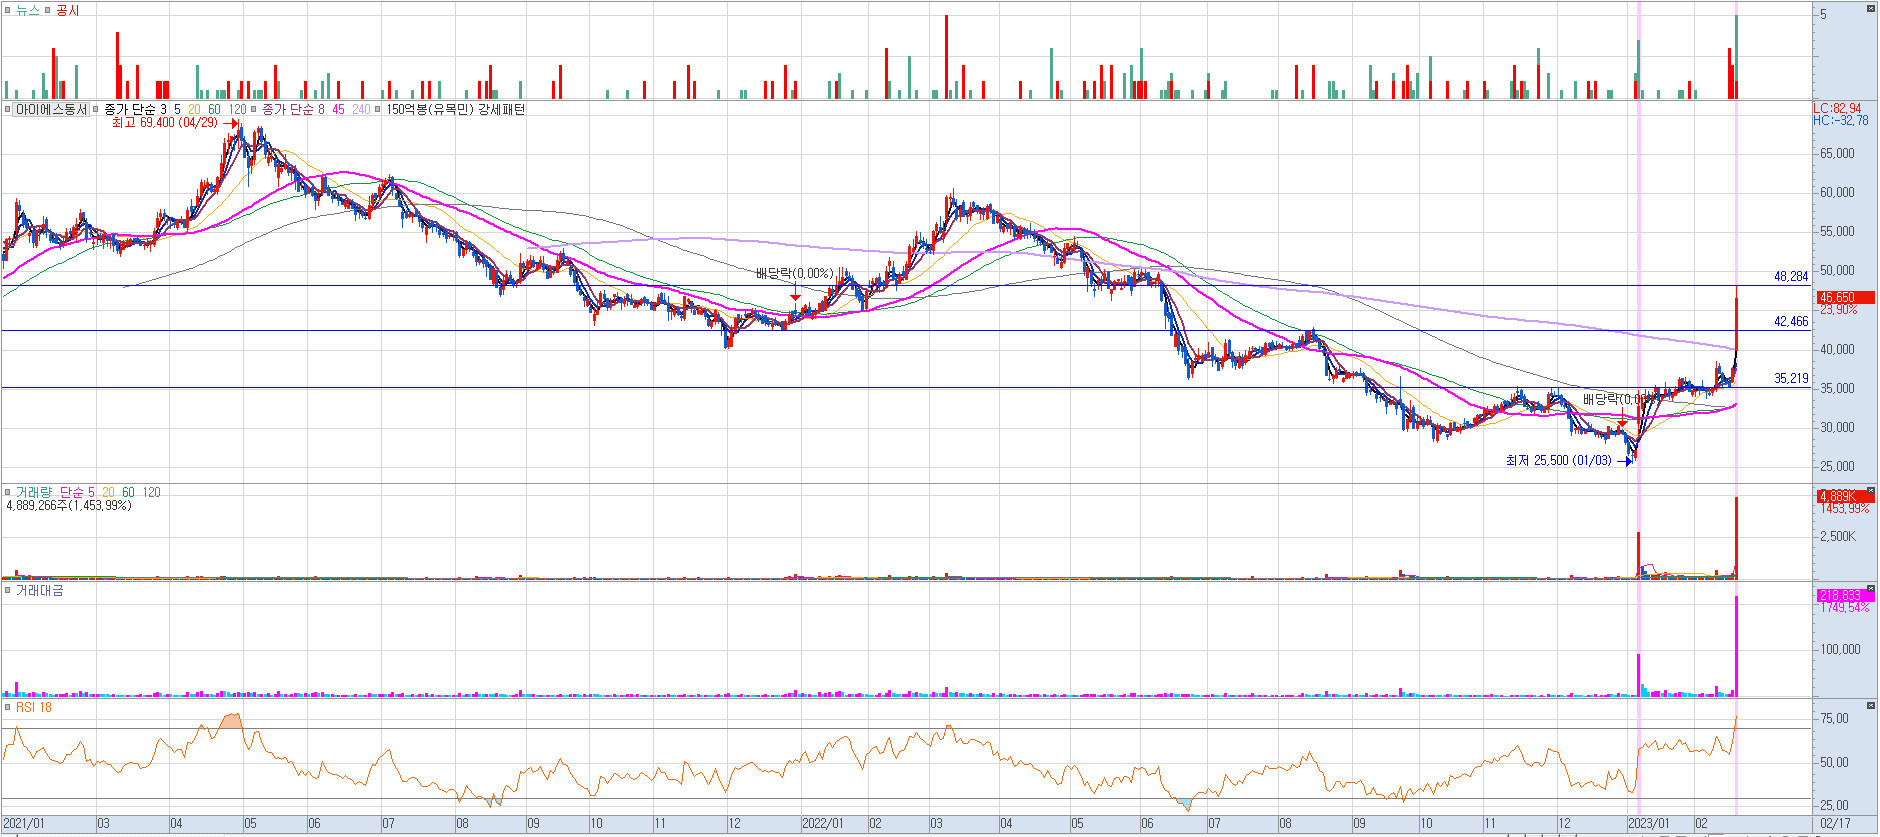Click the 거래량 indicator label
1880x837 pixels.
pyautogui.click(x=33, y=492)
